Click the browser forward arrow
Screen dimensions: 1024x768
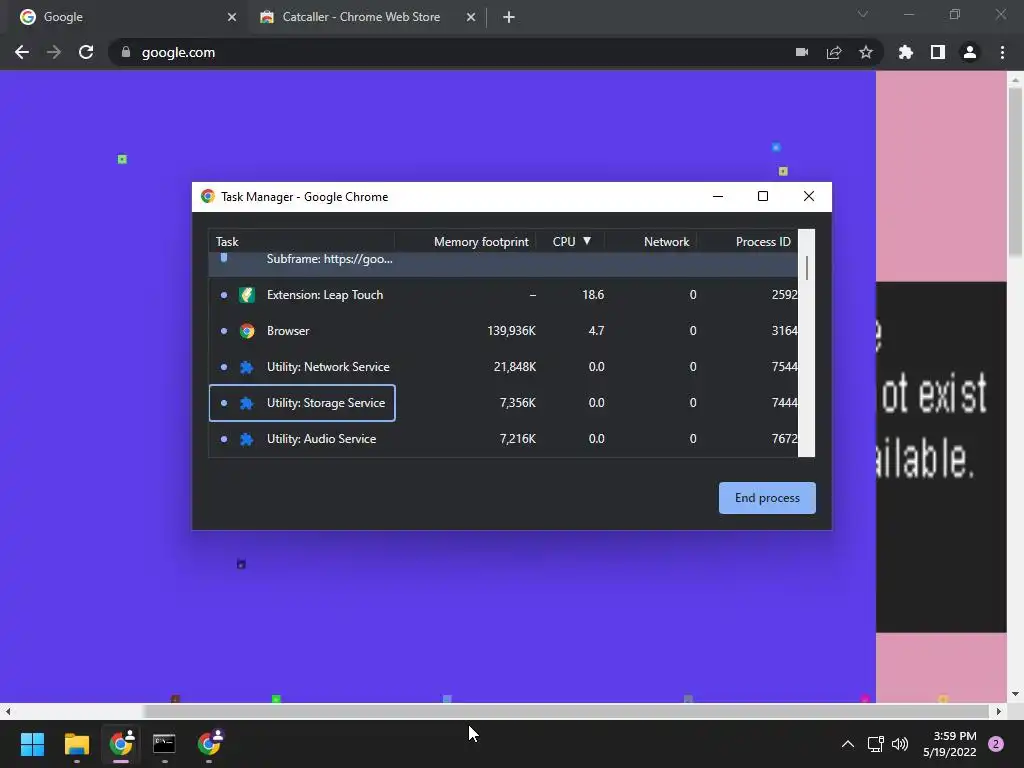click(54, 52)
